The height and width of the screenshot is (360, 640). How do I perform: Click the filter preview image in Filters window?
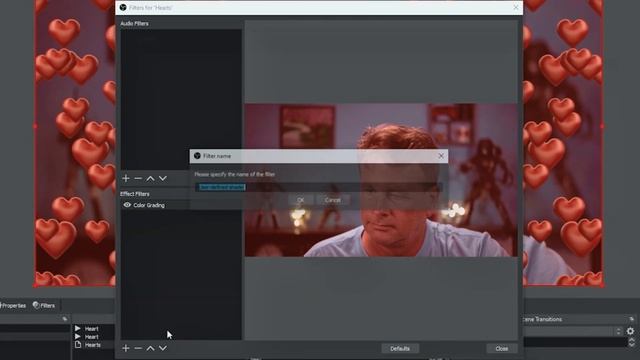pos(381,180)
